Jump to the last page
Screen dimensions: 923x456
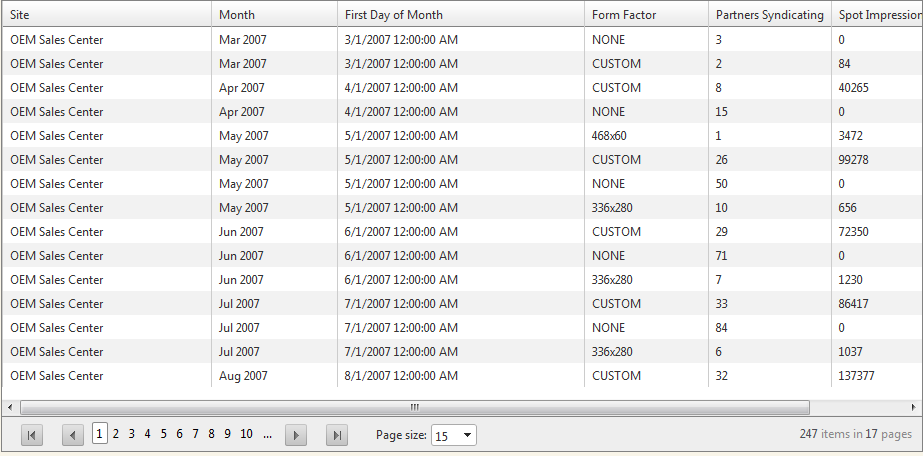337,434
